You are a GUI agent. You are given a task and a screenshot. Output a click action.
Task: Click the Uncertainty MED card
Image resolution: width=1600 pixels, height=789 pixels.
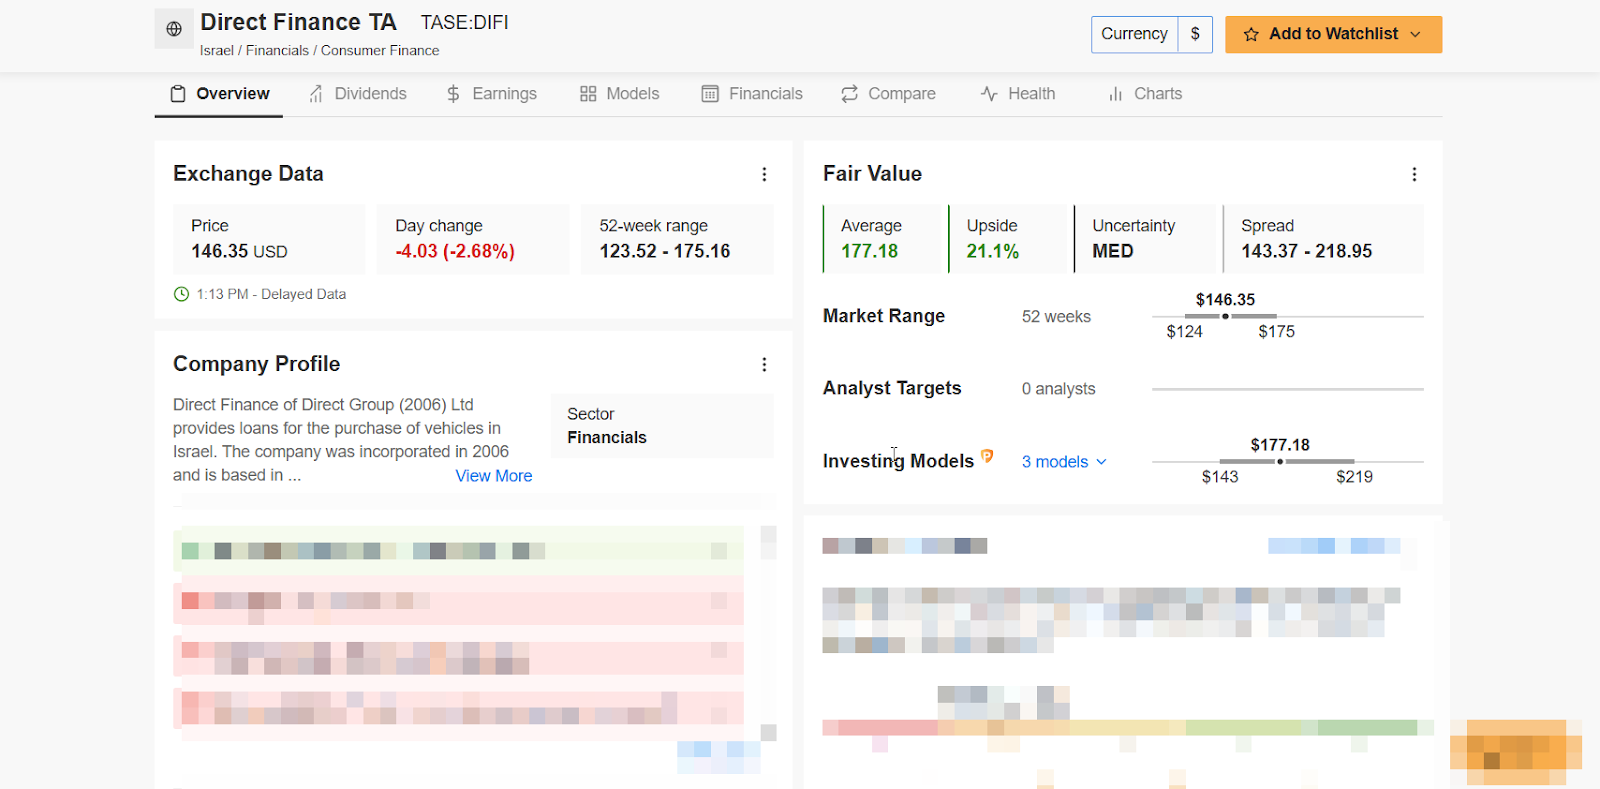[x=1146, y=239]
